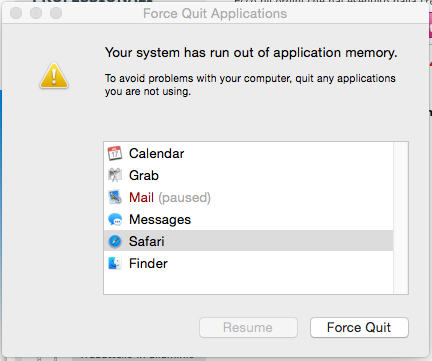This screenshot has width=432, height=361.
Task: Click the yellow warning triangle icon
Action: [54, 76]
